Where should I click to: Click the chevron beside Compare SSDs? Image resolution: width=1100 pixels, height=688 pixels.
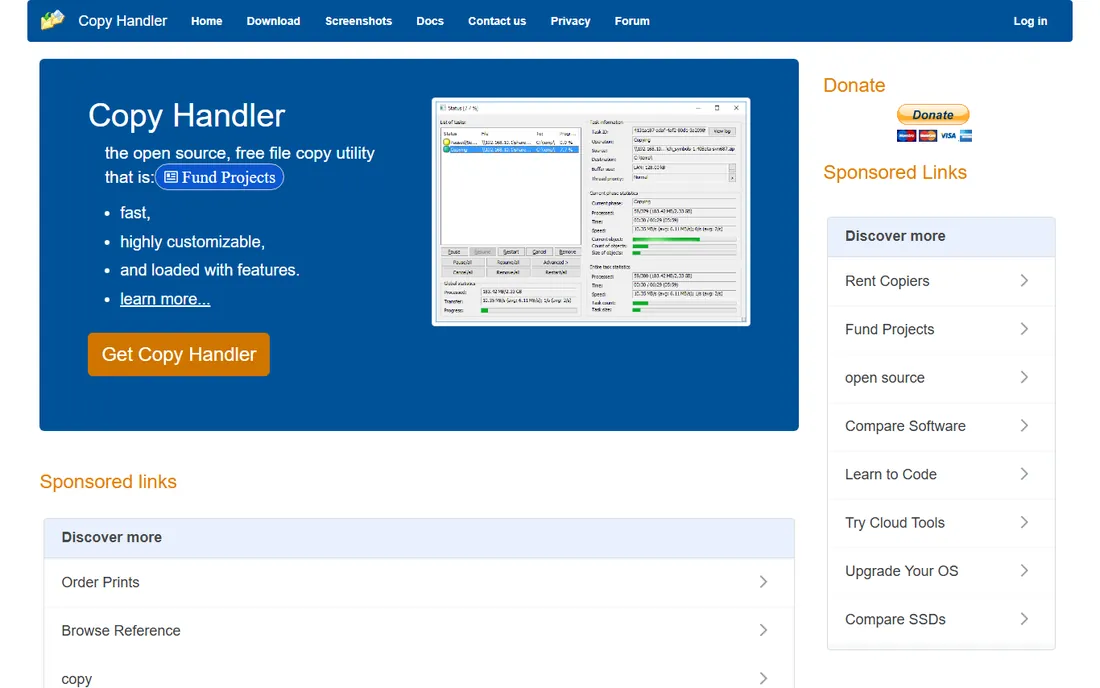[x=1024, y=619]
